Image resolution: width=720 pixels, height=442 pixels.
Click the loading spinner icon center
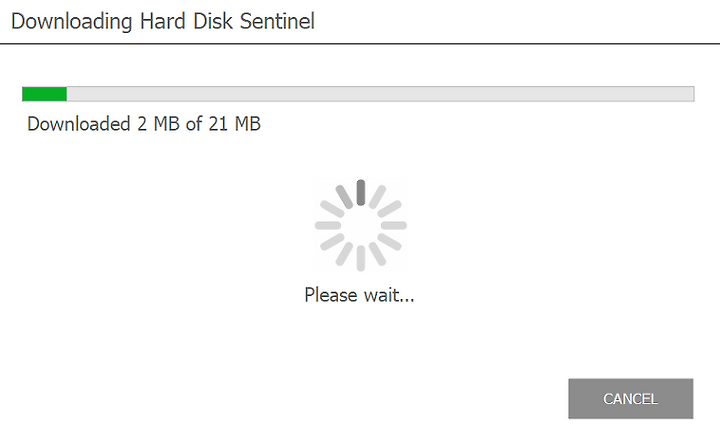(360, 225)
